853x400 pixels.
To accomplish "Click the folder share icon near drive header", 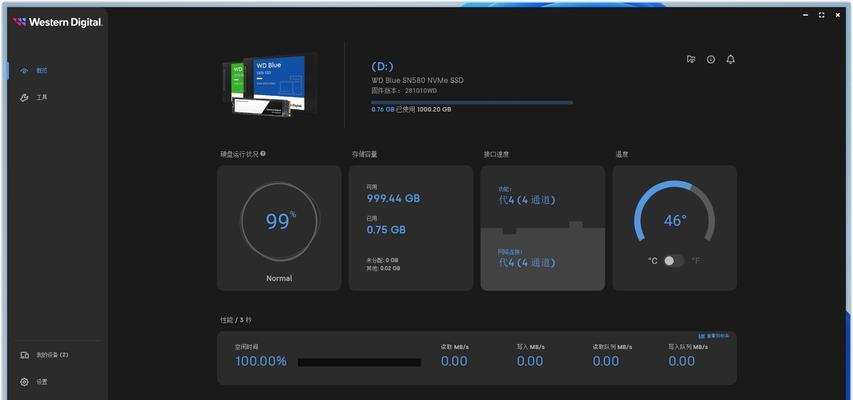I will tap(691, 59).
